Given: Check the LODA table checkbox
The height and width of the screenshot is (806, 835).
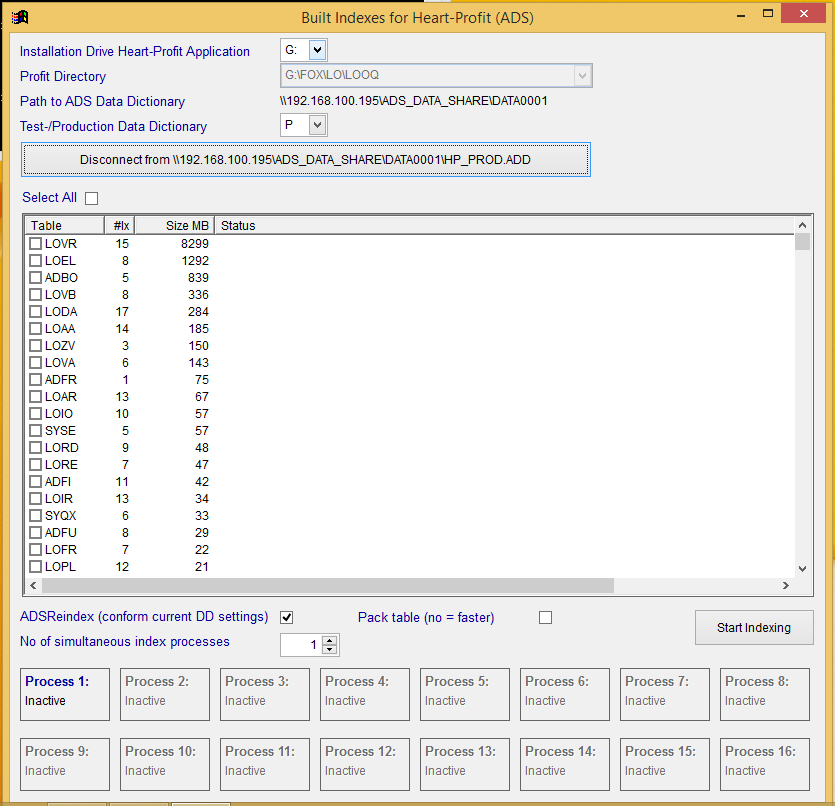Looking at the screenshot, I should coord(36,312).
